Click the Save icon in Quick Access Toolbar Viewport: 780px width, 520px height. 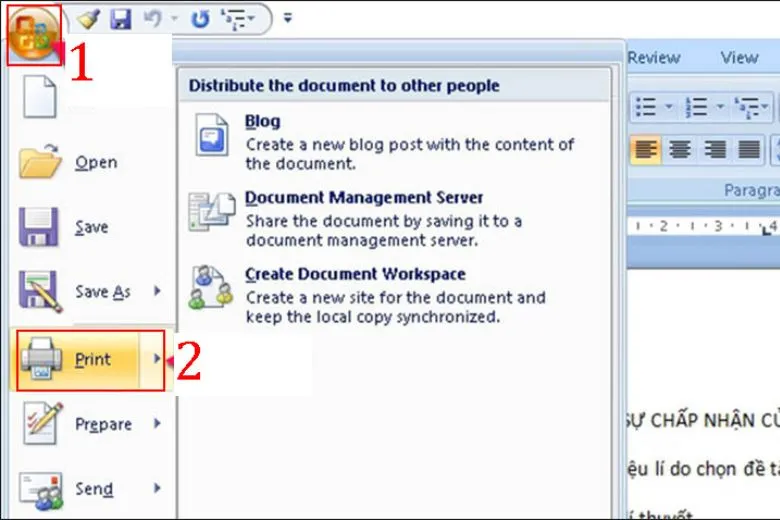click(x=121, y=18)
